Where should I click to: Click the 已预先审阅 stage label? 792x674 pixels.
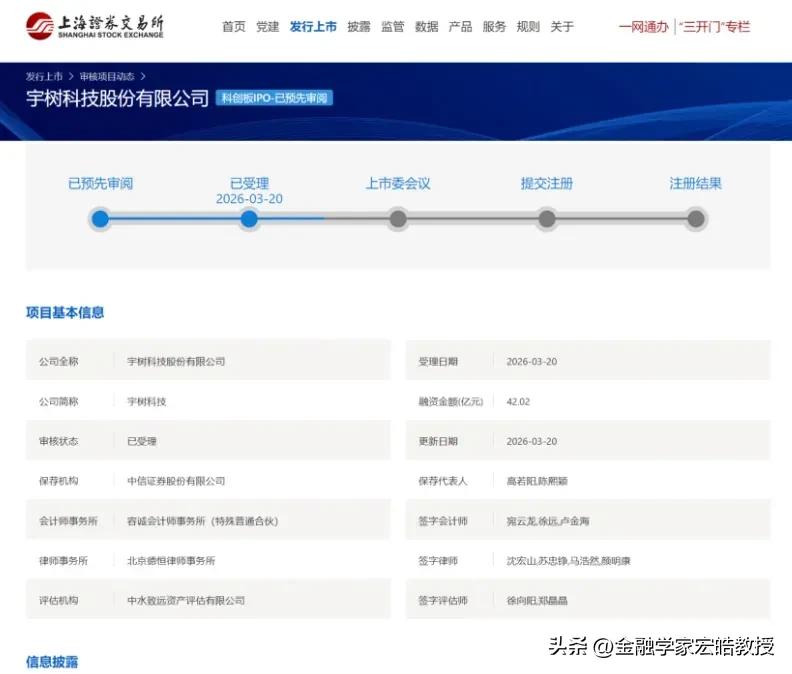click(101, 183)
